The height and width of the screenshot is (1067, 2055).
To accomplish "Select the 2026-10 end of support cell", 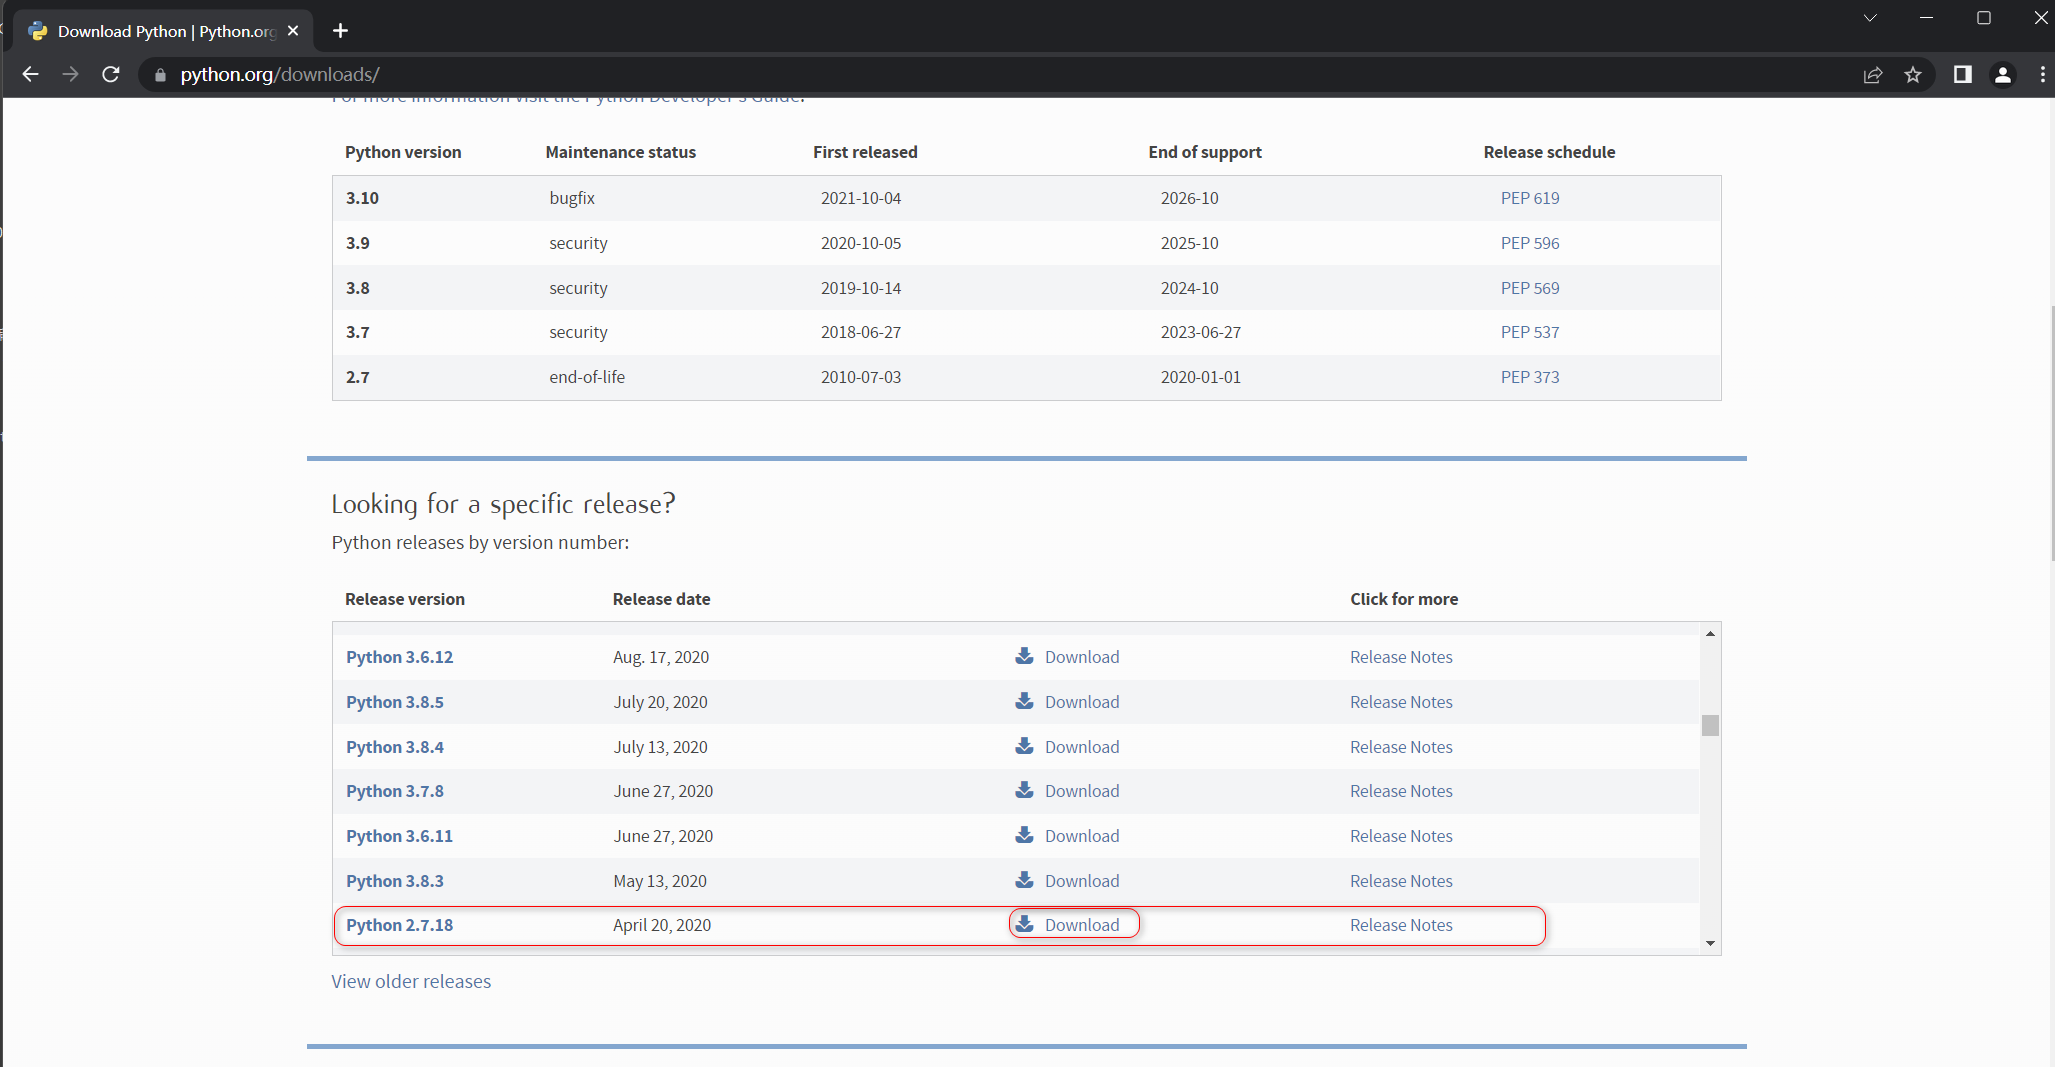I will (1189, 198).
